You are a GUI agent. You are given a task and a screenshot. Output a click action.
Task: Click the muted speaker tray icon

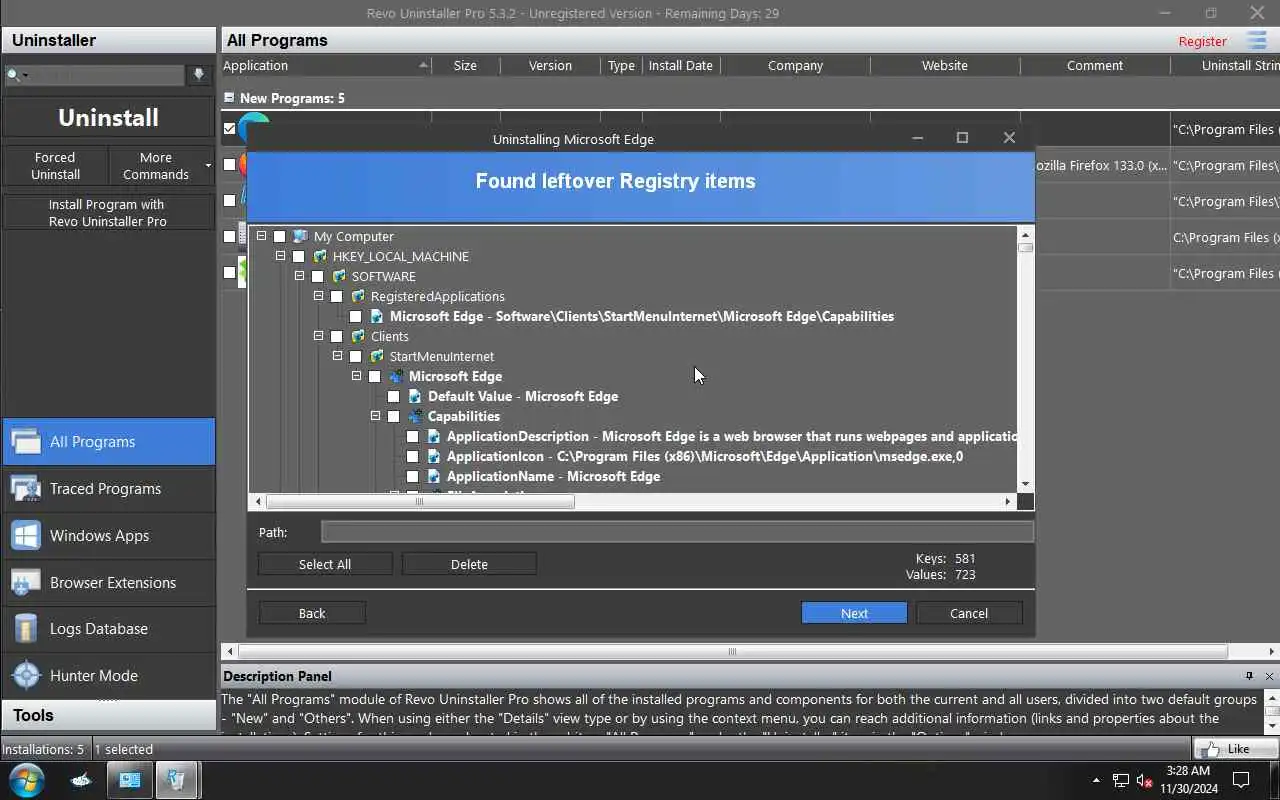1145,780
